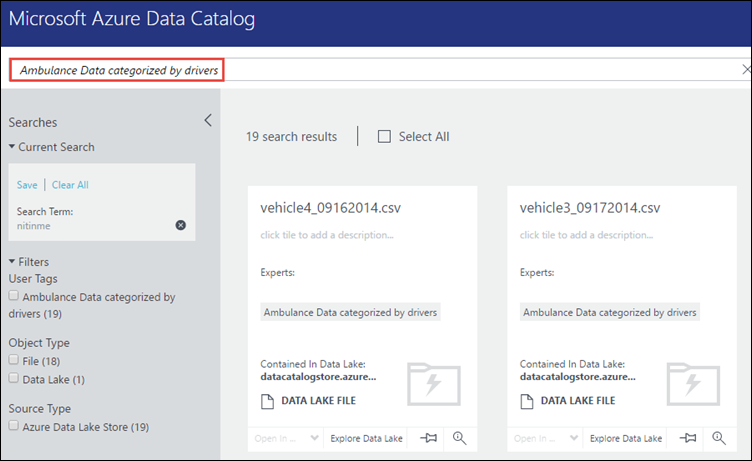
Task: Click datacatalogstore.azure... link on vehicle4 tile
Action: [318, 377]
